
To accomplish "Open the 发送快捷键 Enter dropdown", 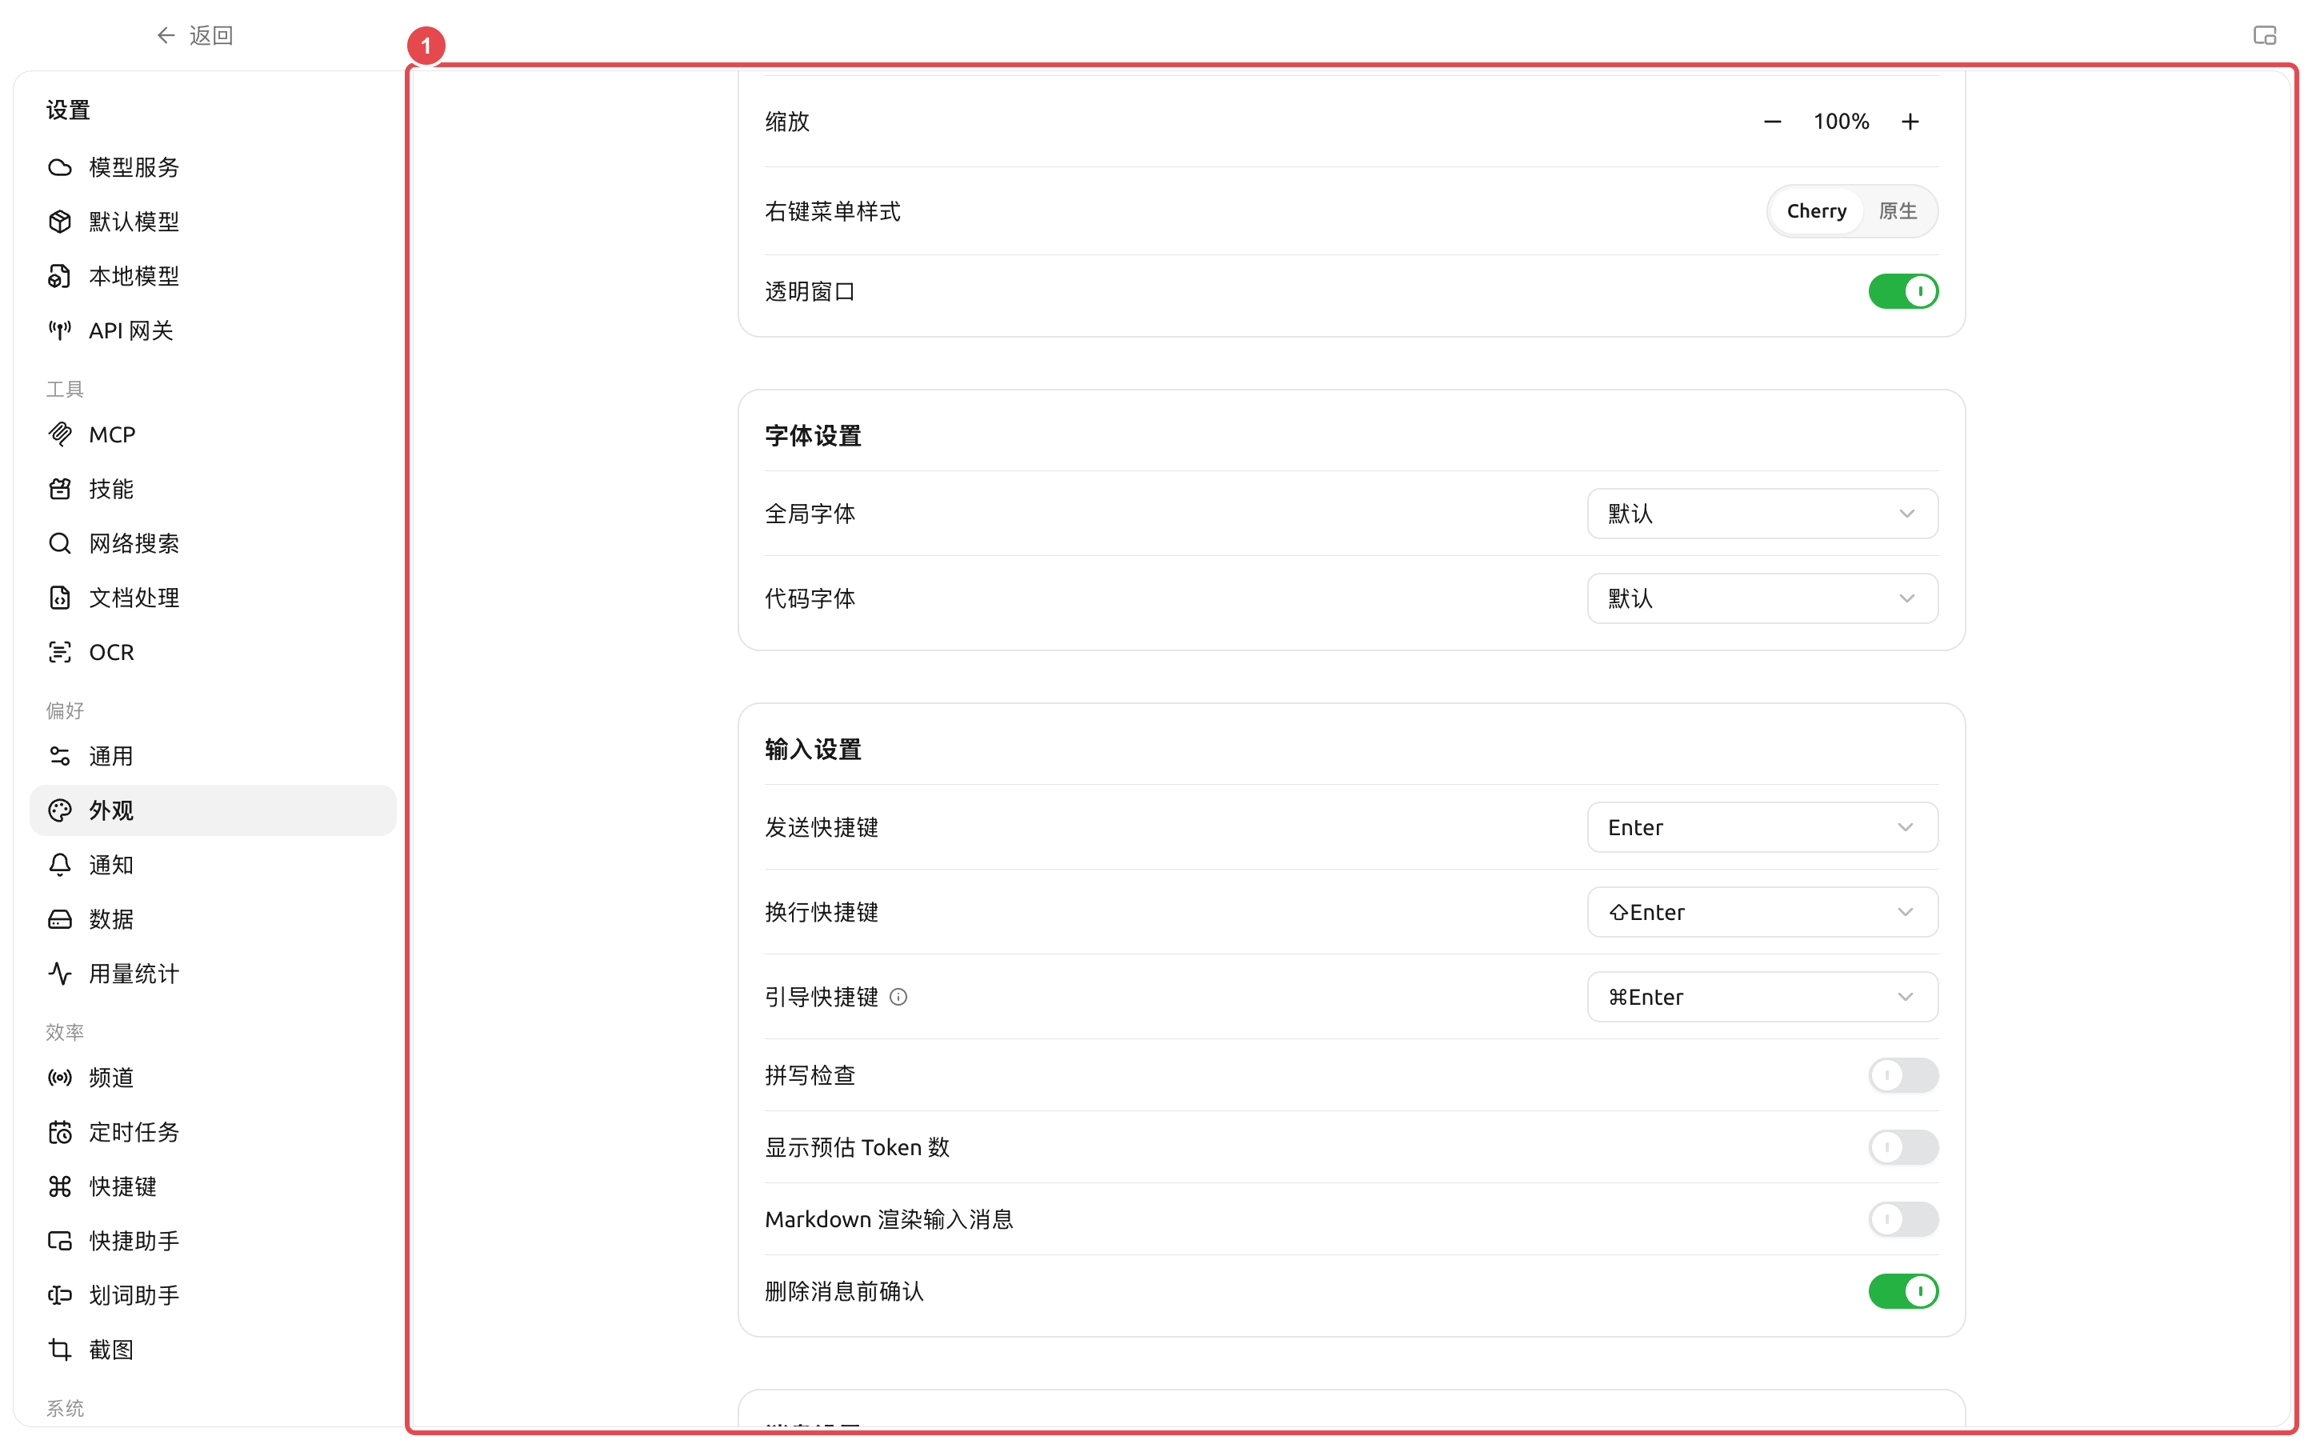I will click(1762, 828).
